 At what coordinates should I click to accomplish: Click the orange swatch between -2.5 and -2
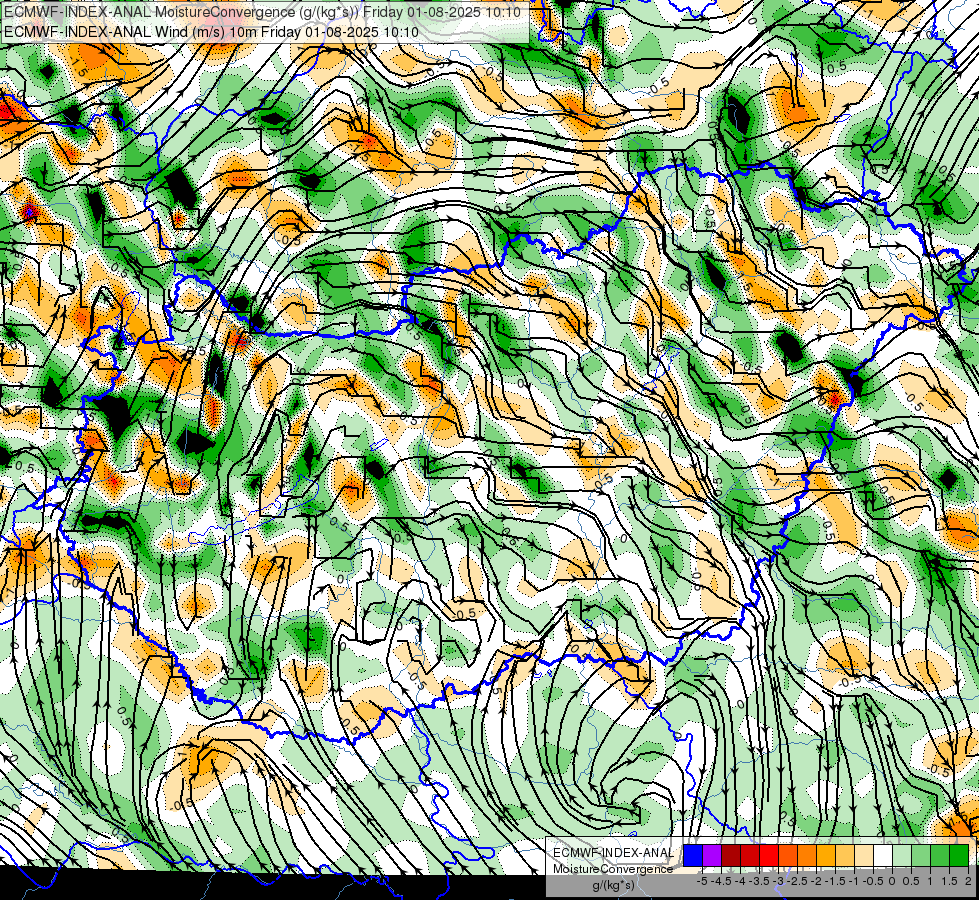[807, 855]
